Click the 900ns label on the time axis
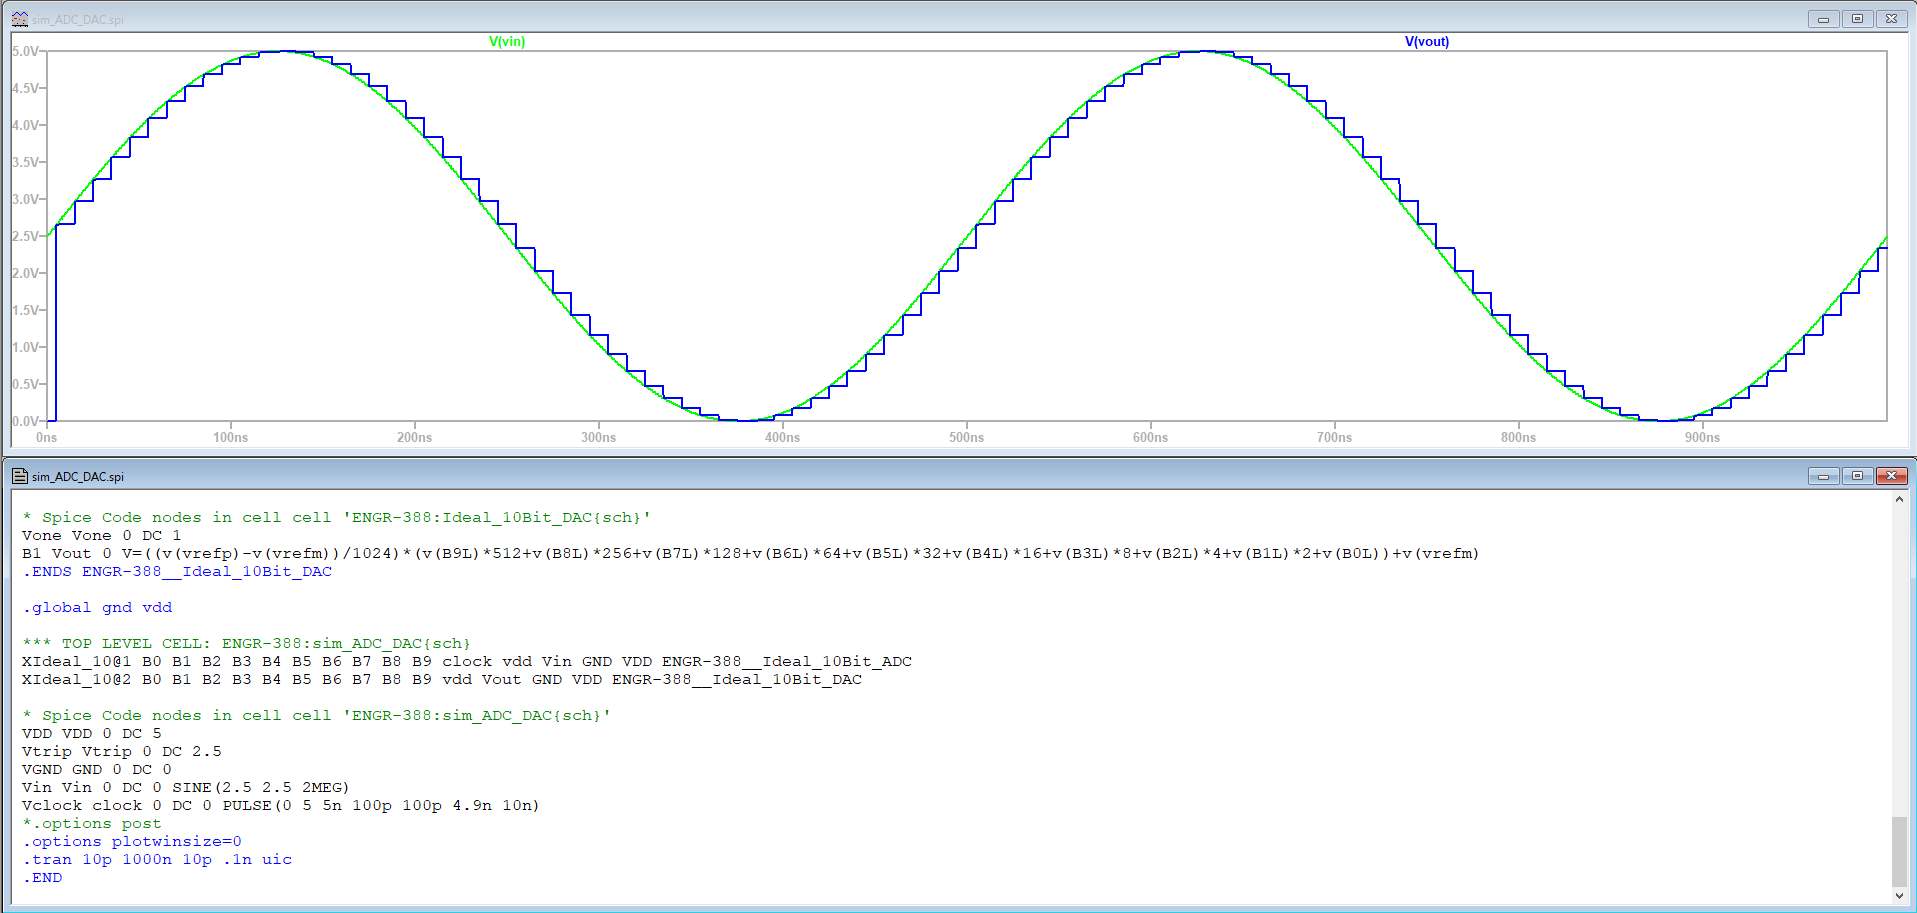This screenshot has height=913, width=1917. [1702, 437]
